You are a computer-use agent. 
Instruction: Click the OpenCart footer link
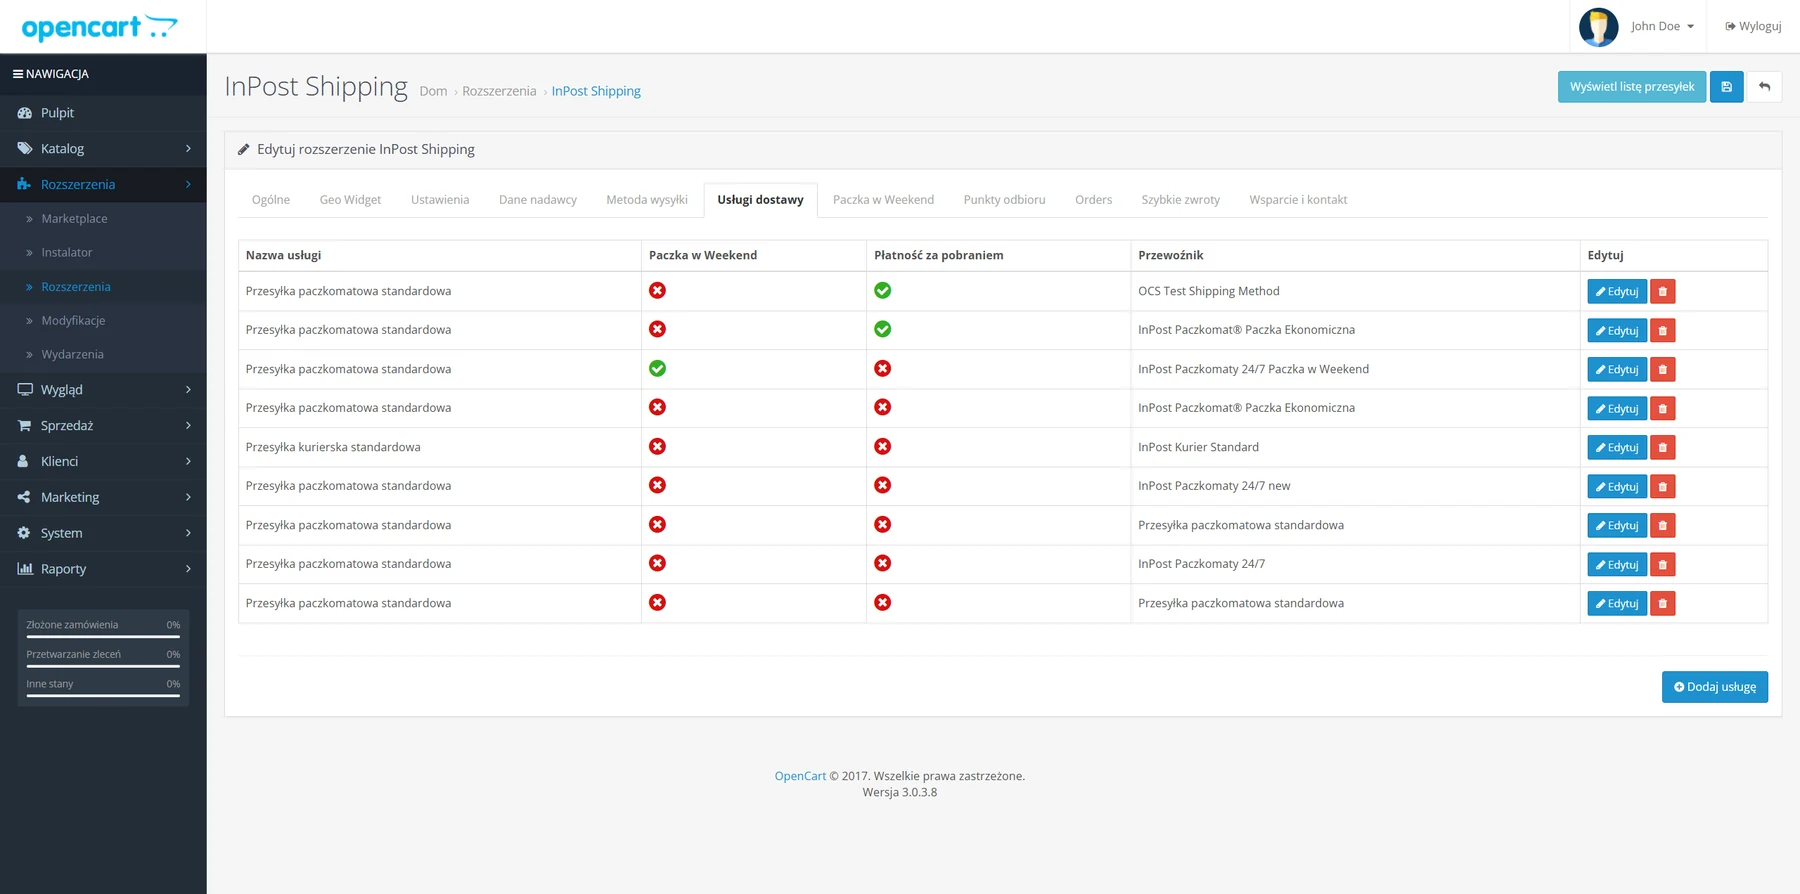(800, 776)
